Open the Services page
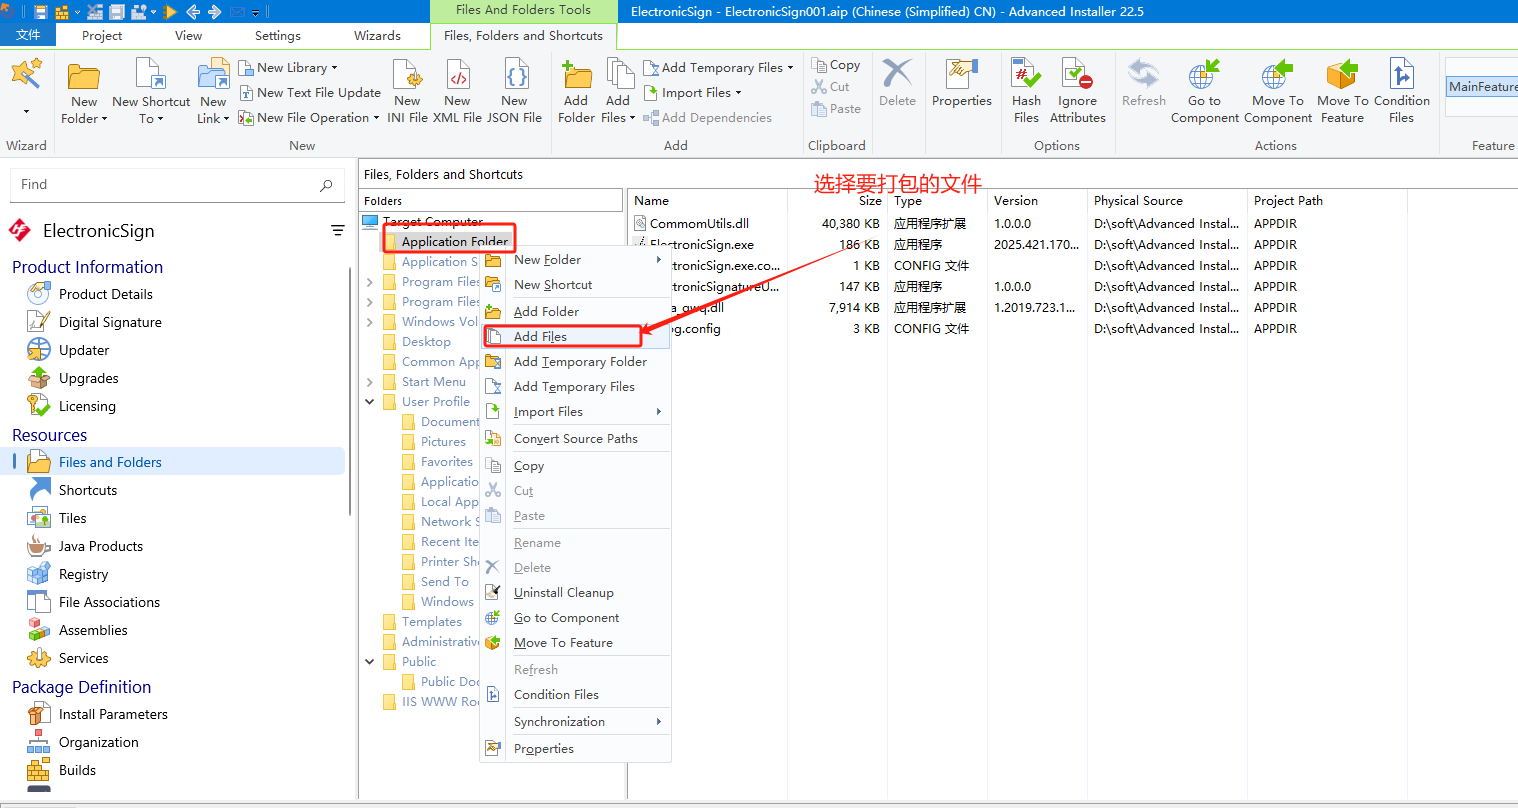The height and width of the screenshot is (808, 1518). tap(83, 658)
